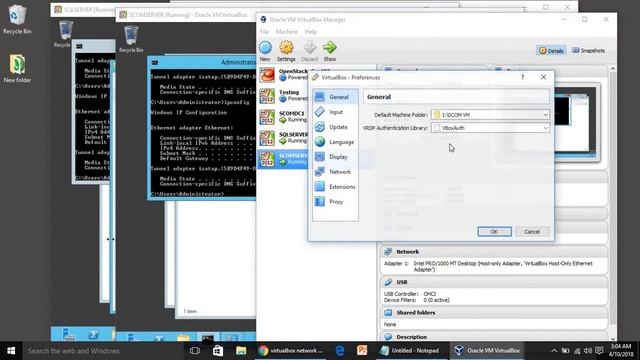Open the Store taskbar icon
Image resolution: width=640 pixels, height=360 pixels.
[x=218, y=351]
